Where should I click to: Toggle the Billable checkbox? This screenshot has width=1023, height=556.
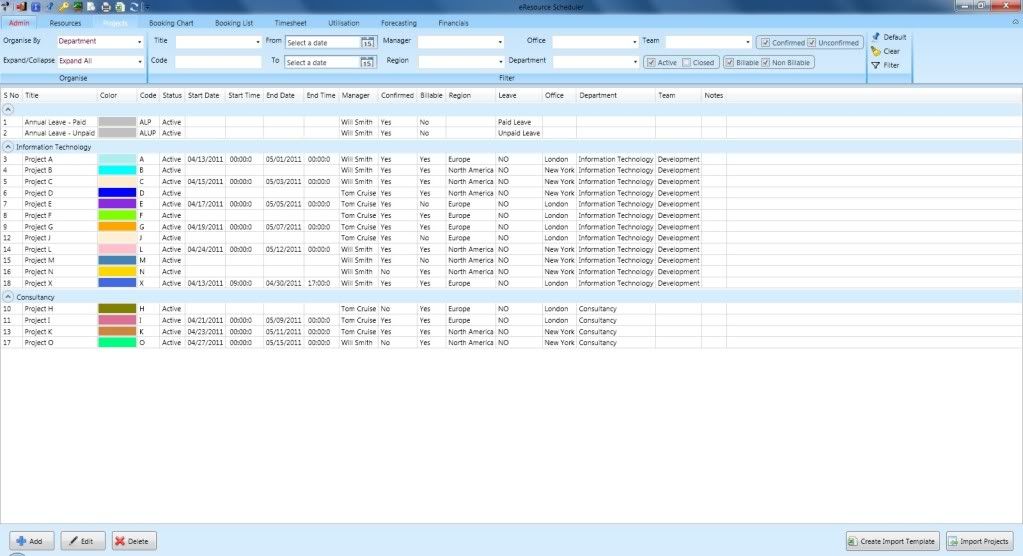[x=729, y=63]
